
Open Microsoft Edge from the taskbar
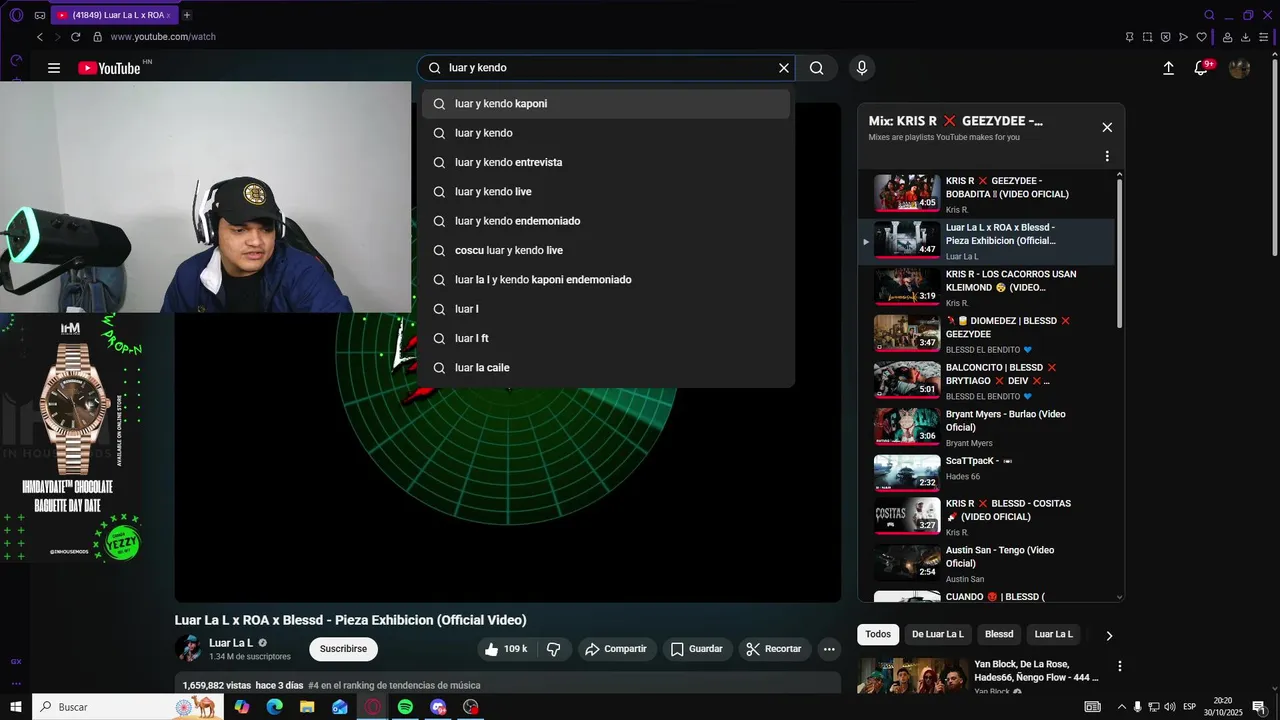point(274,707)
